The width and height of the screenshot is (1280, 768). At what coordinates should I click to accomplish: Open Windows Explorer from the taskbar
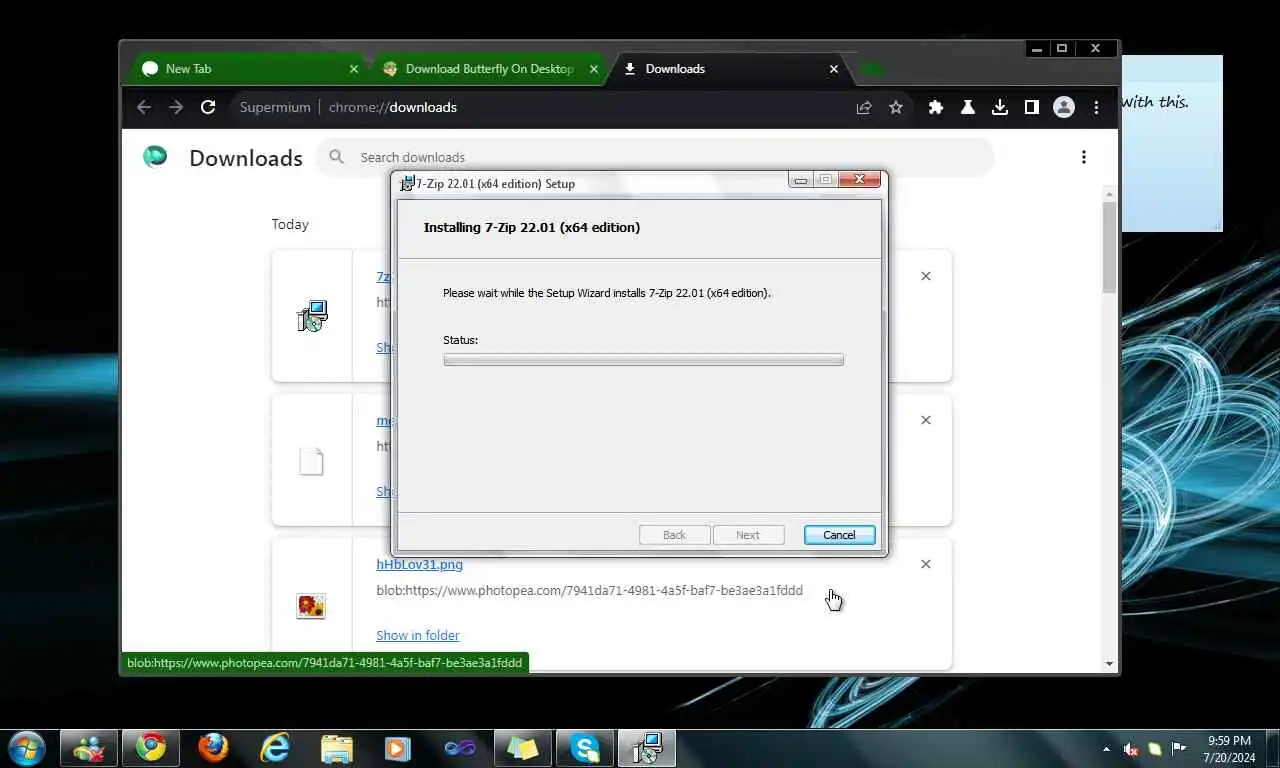[337, 748]
